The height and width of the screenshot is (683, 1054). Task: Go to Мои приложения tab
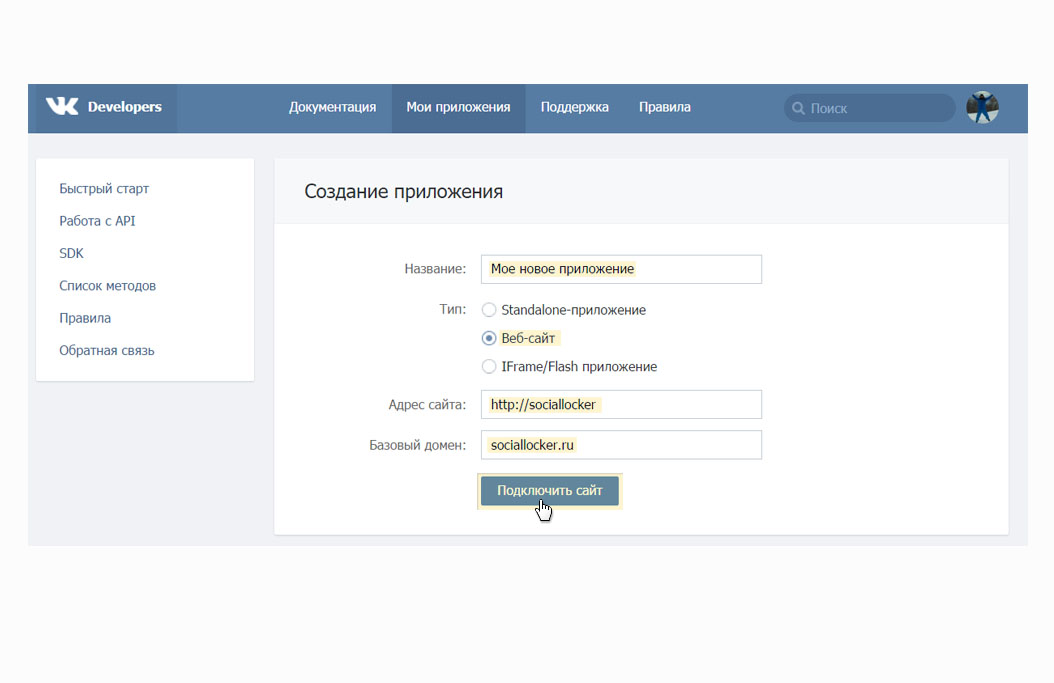[458, 107]
